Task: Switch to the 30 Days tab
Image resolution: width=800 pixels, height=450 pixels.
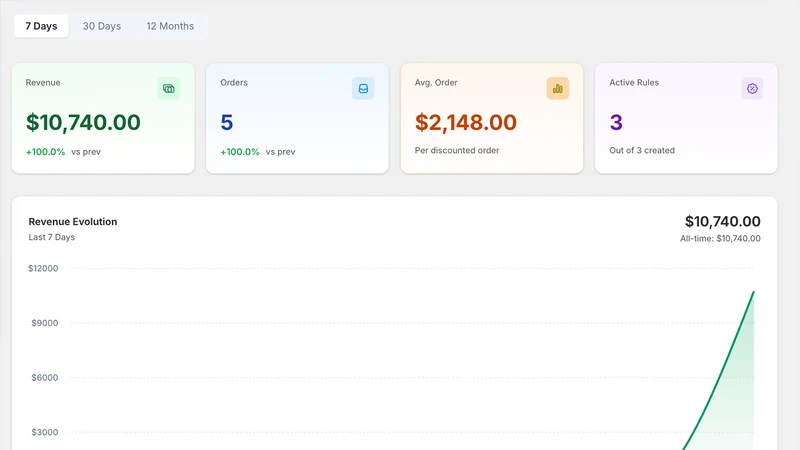Action: (102, 26)
